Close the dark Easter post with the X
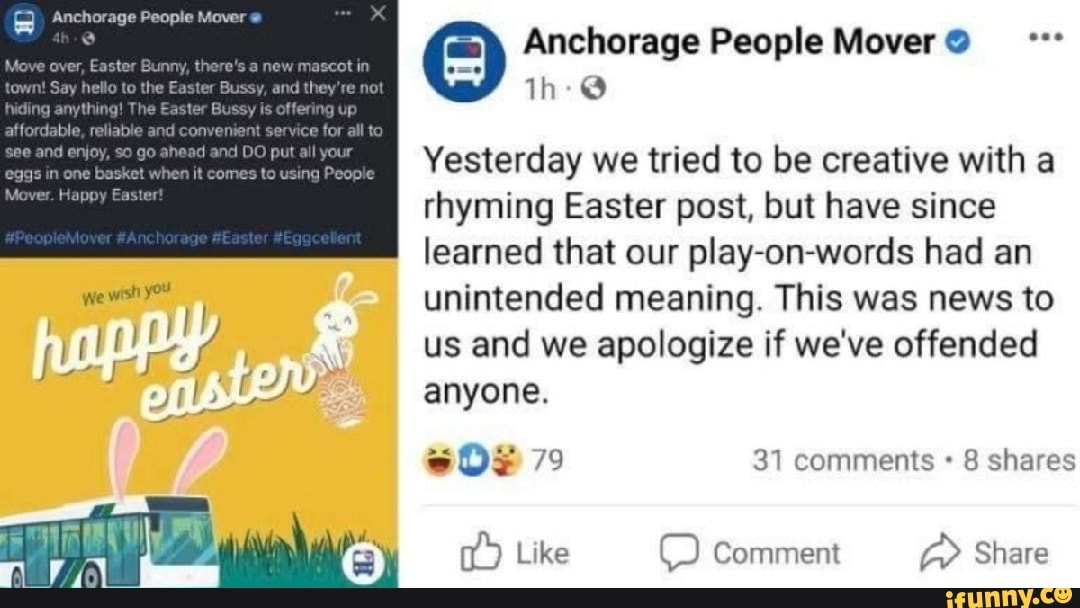This screenshot has height=608, width=1080. (377, 13)
